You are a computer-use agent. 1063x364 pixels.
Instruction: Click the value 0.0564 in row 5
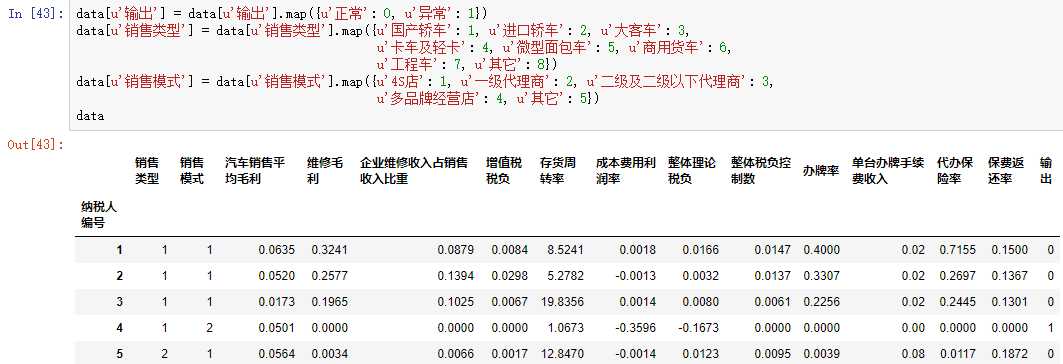277,354
